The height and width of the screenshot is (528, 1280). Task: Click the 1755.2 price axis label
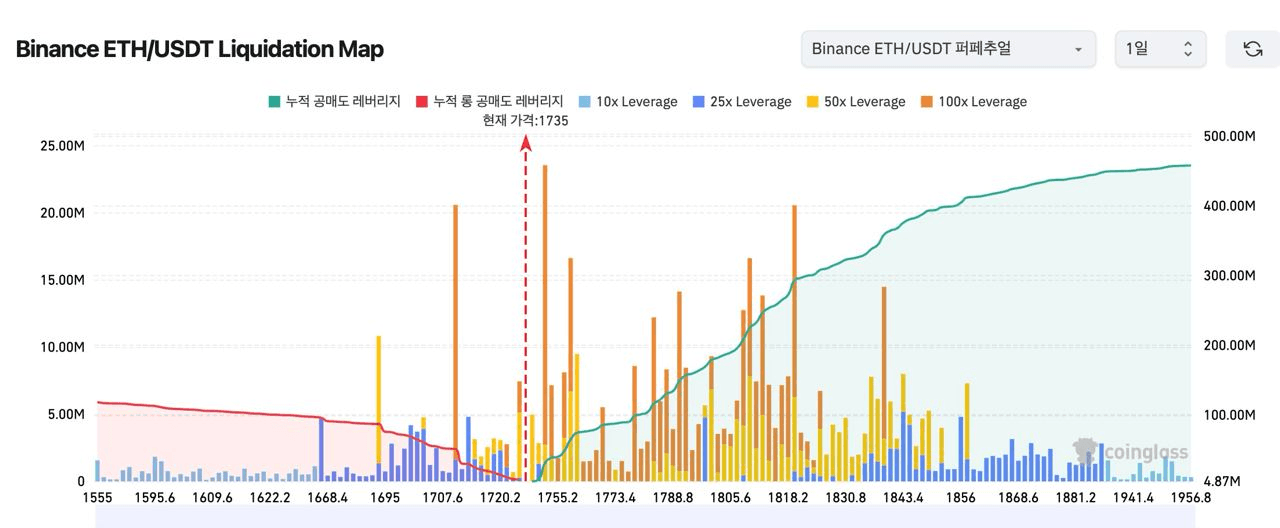tap(557, 497)
